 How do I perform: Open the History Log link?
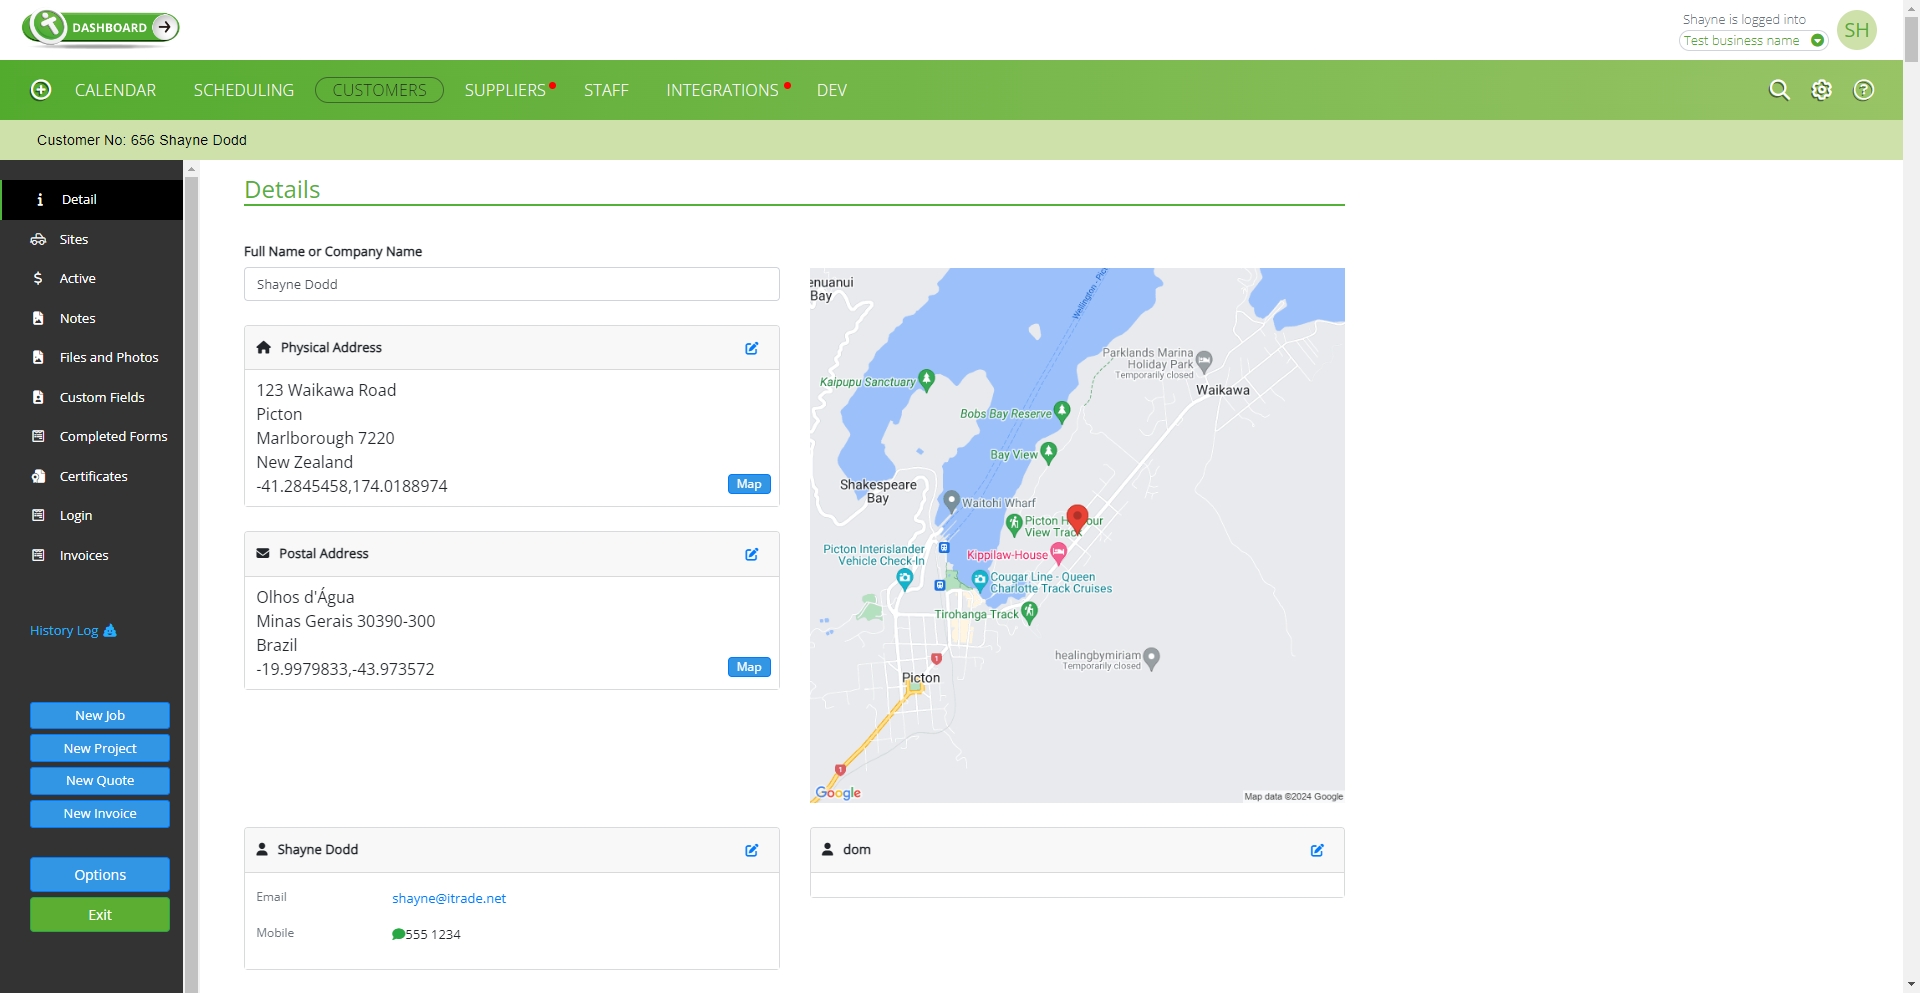tap(64, 630)
